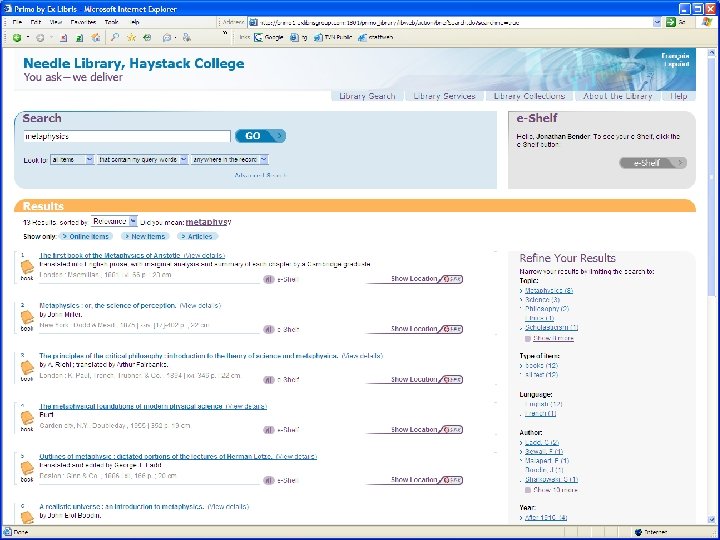
Task: Refine results by French language
Action: pos(540,414)
